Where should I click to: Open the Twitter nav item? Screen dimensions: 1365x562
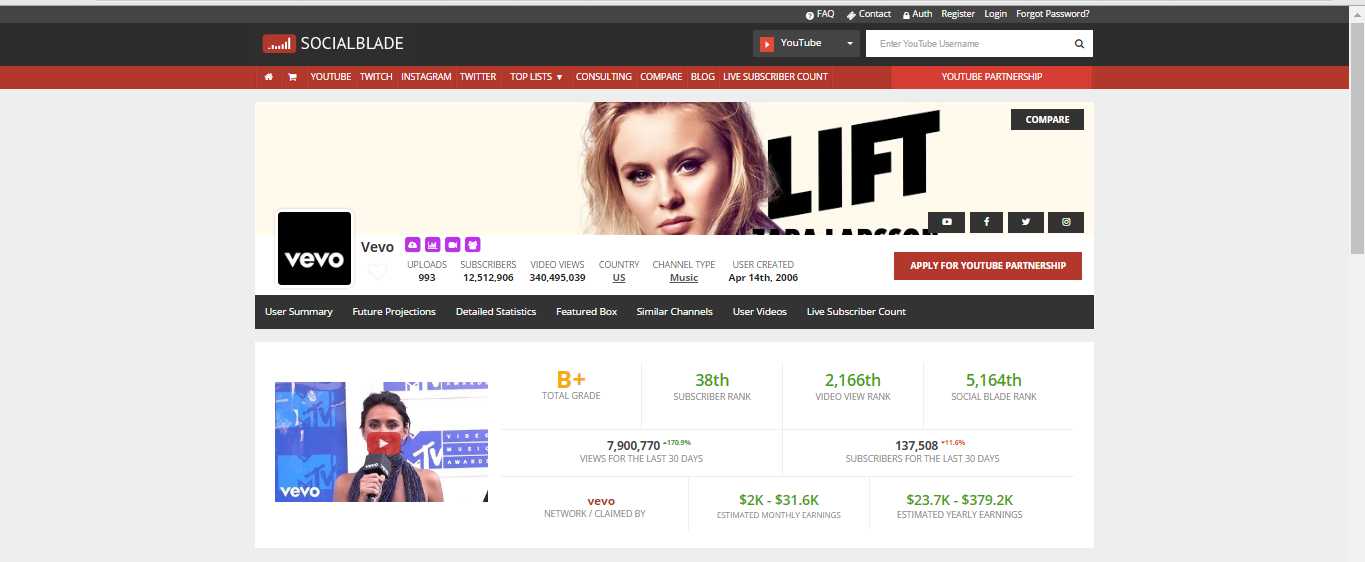click(478, 77)
